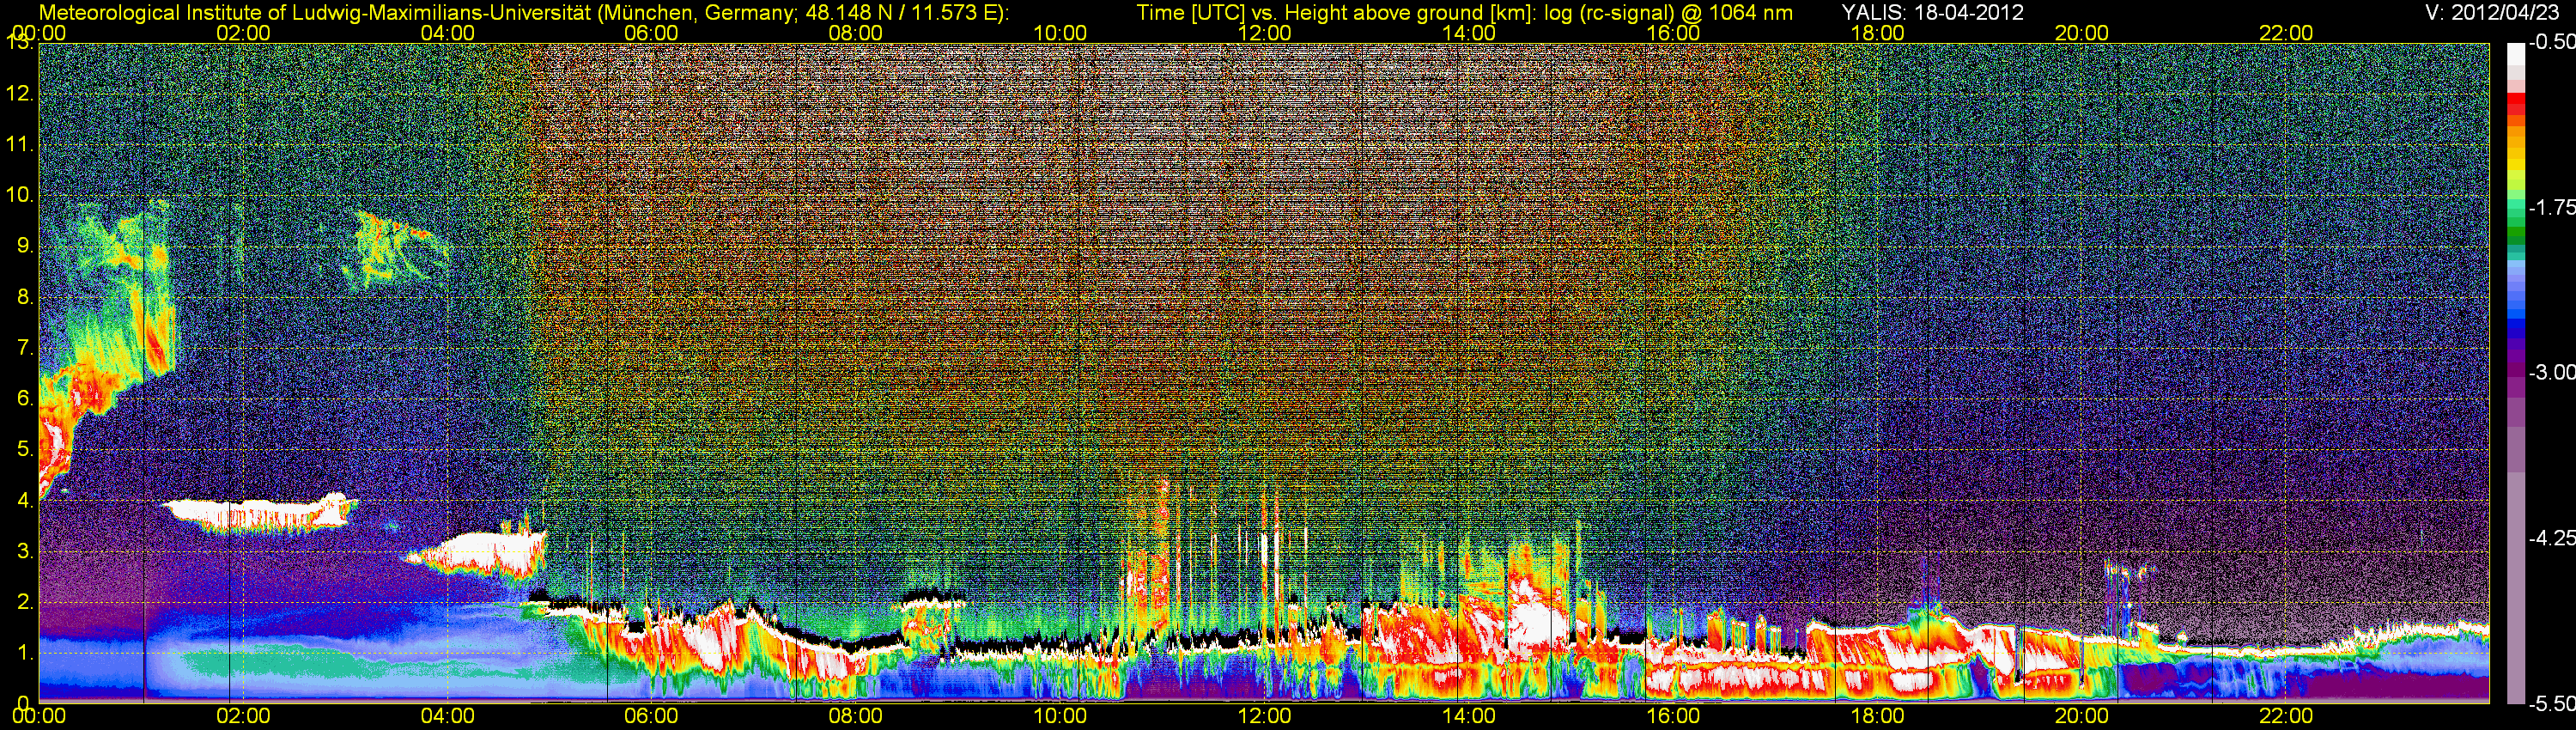2576x730 pixels.
Task: Click the 14:00 label on top time axis
Action: [x=1469, y=33]
